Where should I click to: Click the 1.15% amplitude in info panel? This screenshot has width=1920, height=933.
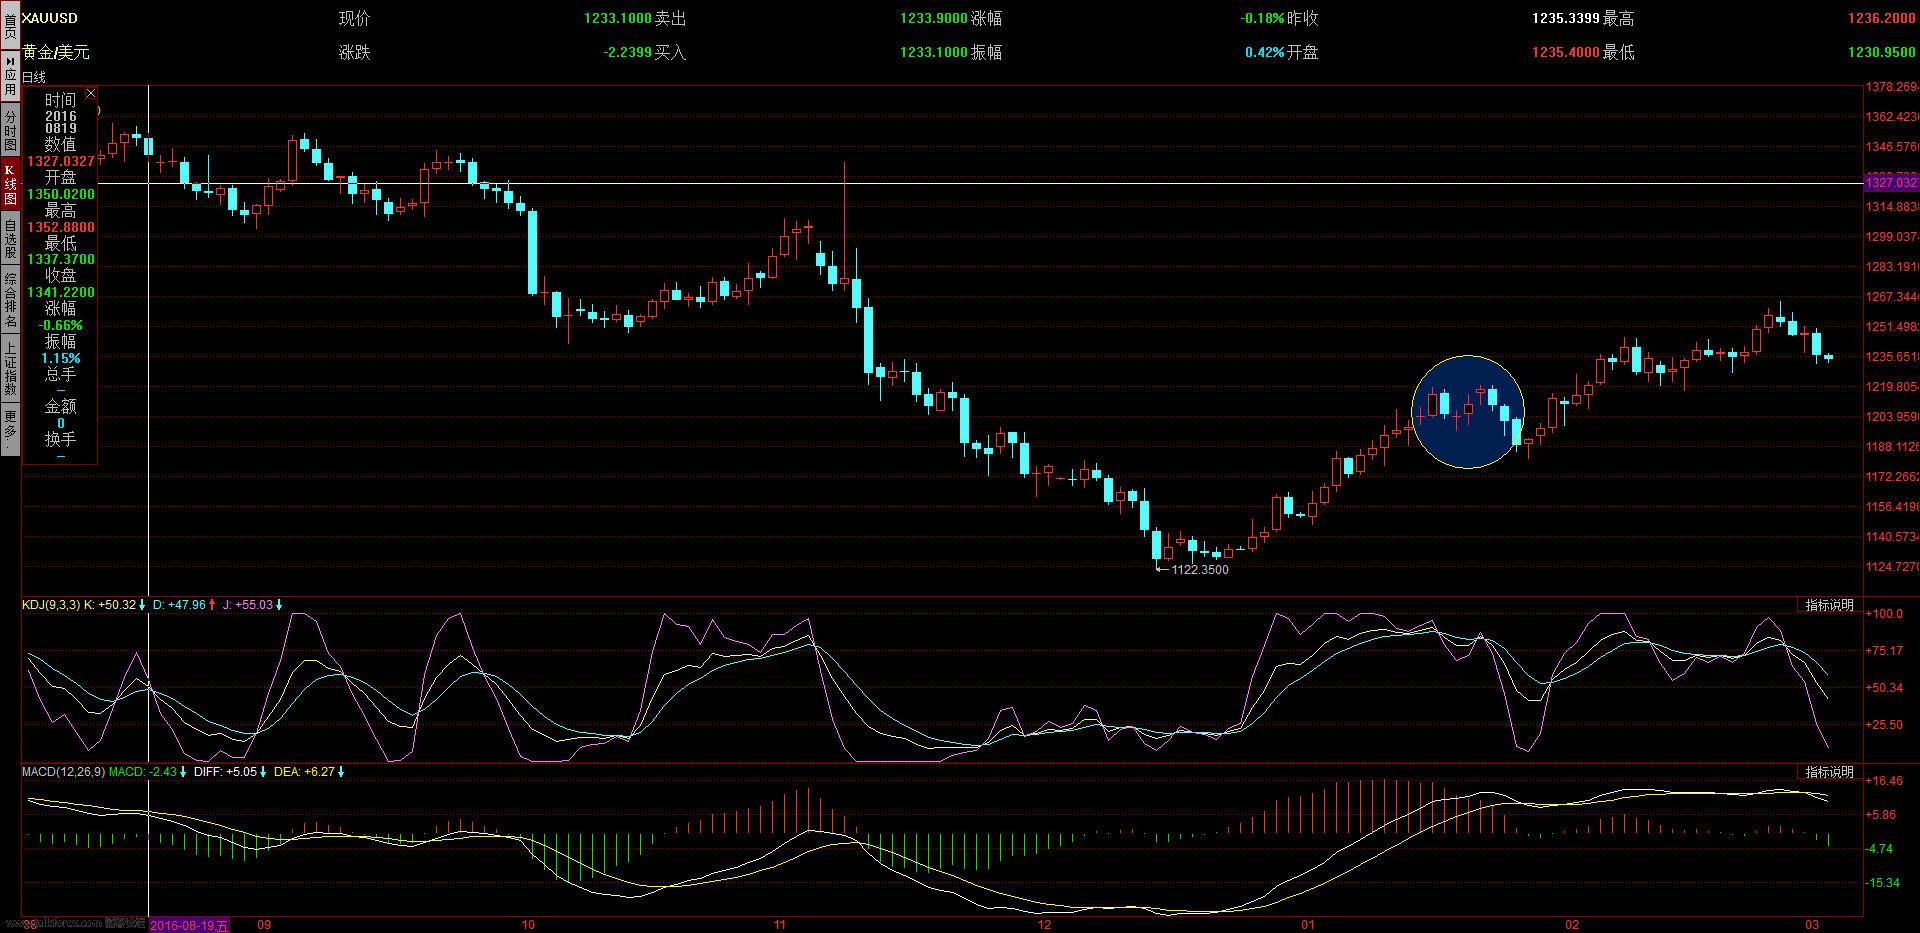click(61, 358)
